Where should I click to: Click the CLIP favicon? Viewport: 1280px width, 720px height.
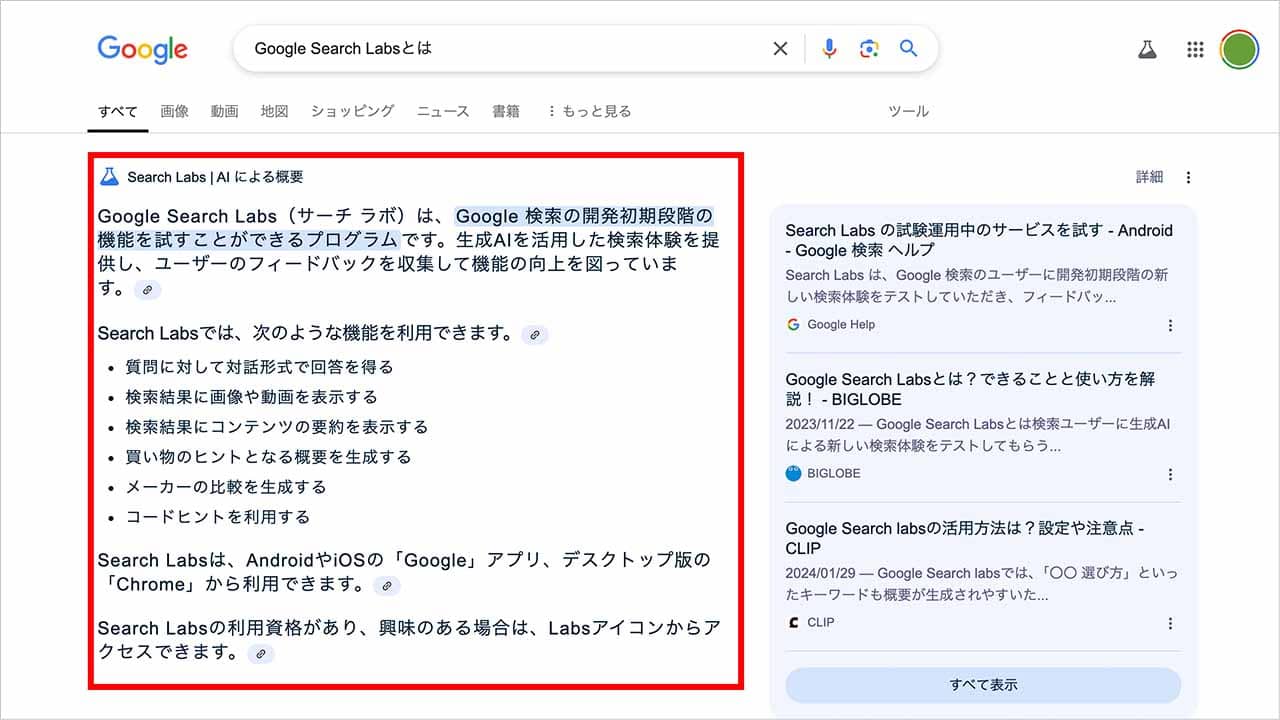(x=793, y=622)
